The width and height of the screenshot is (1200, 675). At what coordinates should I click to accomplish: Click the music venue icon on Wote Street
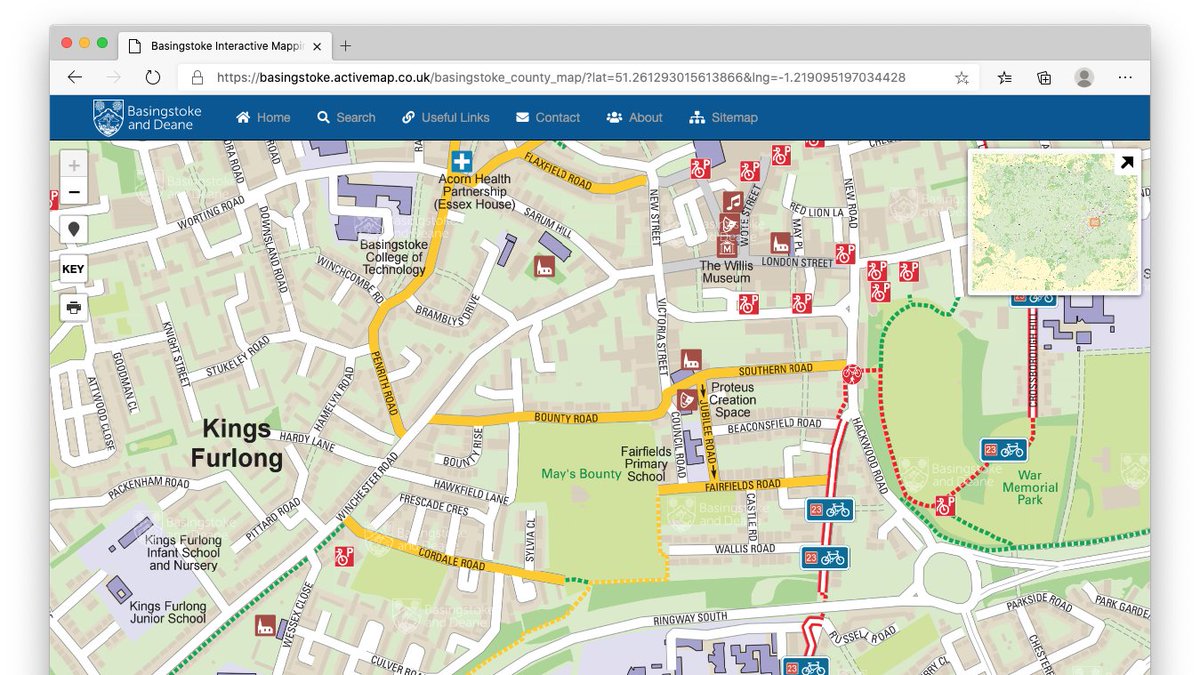point(732,203)
